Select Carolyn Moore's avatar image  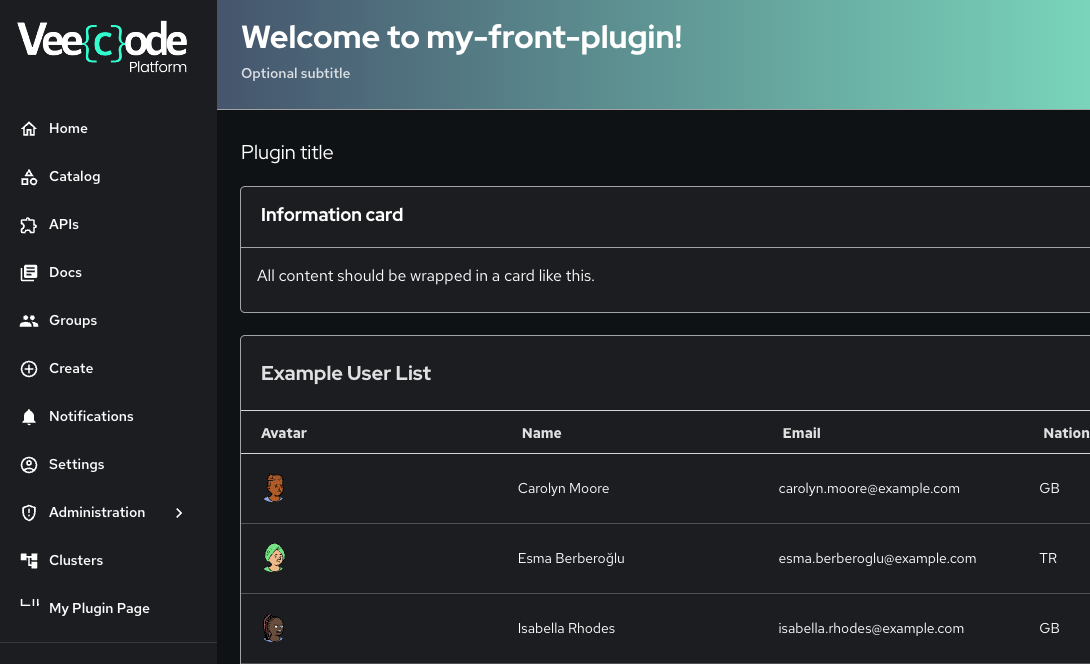pos(275,488)
